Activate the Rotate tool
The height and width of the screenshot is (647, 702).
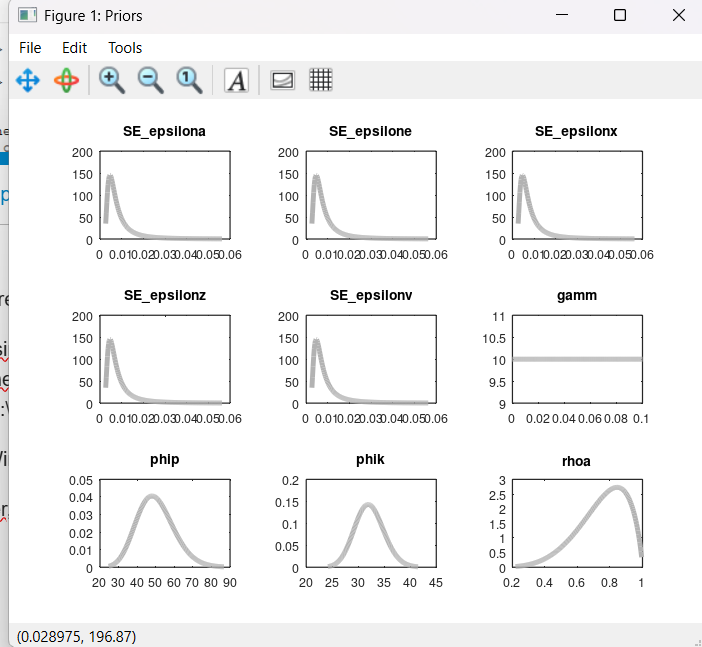(66, 80)
